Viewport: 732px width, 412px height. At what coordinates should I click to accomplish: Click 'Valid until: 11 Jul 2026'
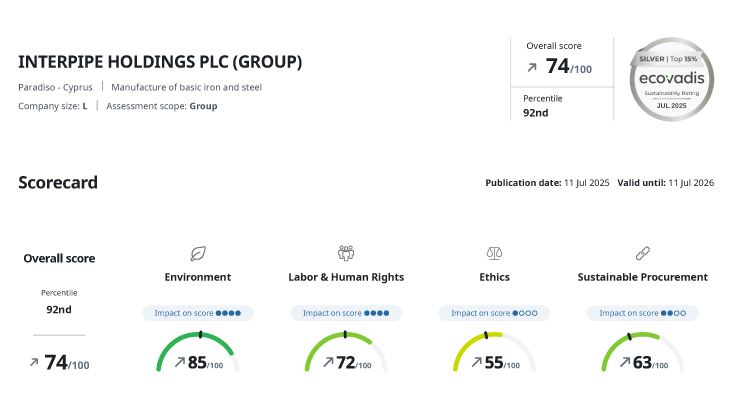[x=666, y=183]
